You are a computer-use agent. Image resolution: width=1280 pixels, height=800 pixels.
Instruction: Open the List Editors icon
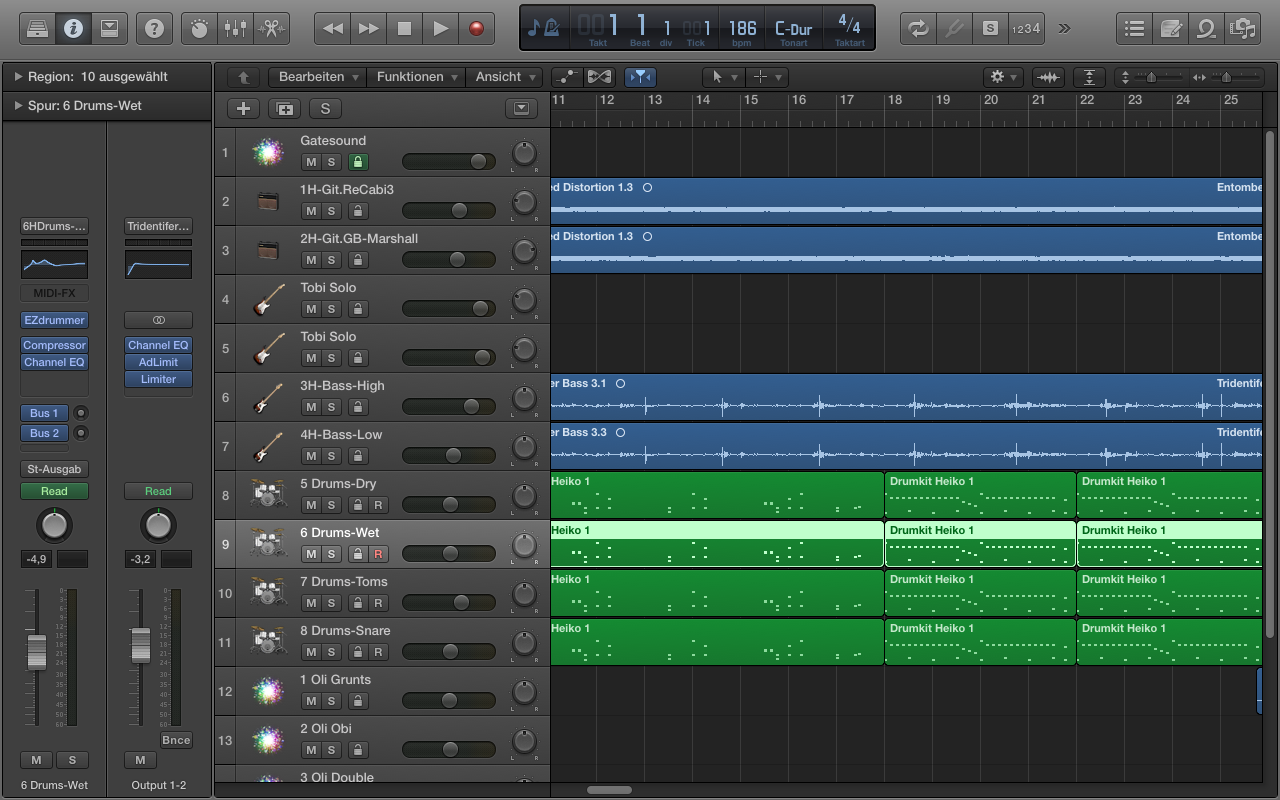1134,28
